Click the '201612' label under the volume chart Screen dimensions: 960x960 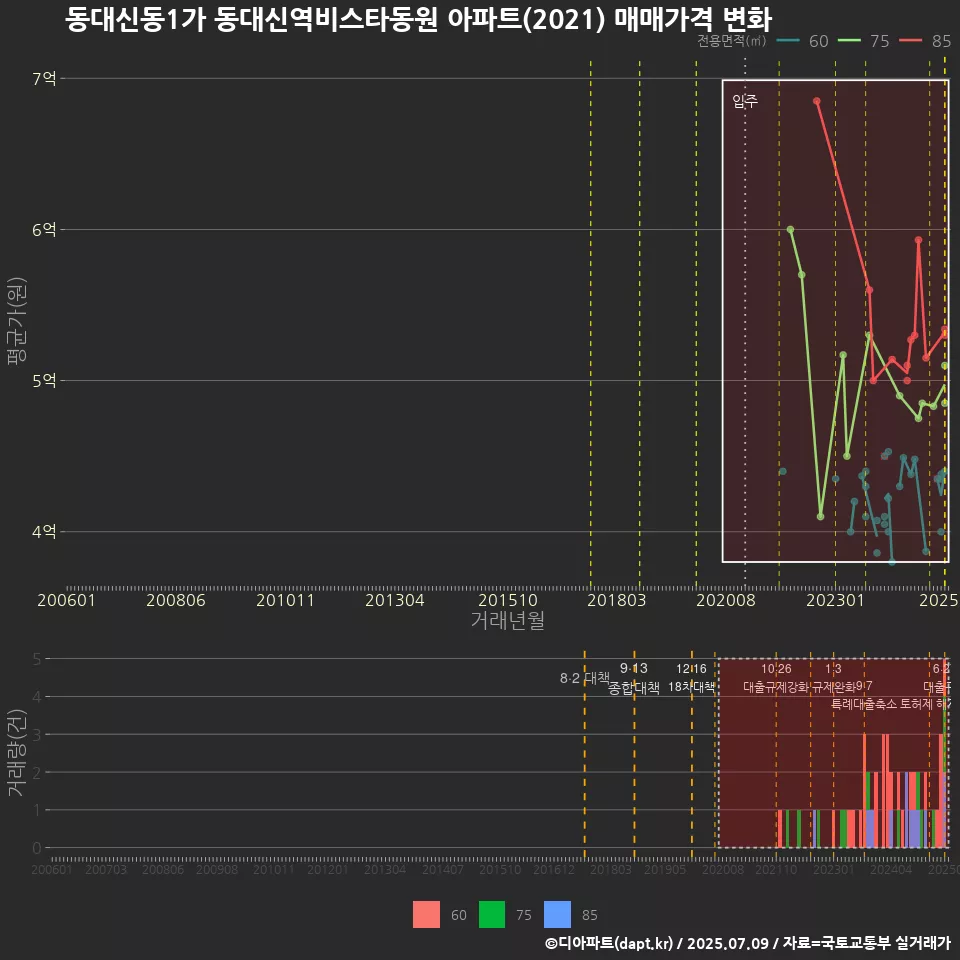pyautogui.click(x=554, y=869)
